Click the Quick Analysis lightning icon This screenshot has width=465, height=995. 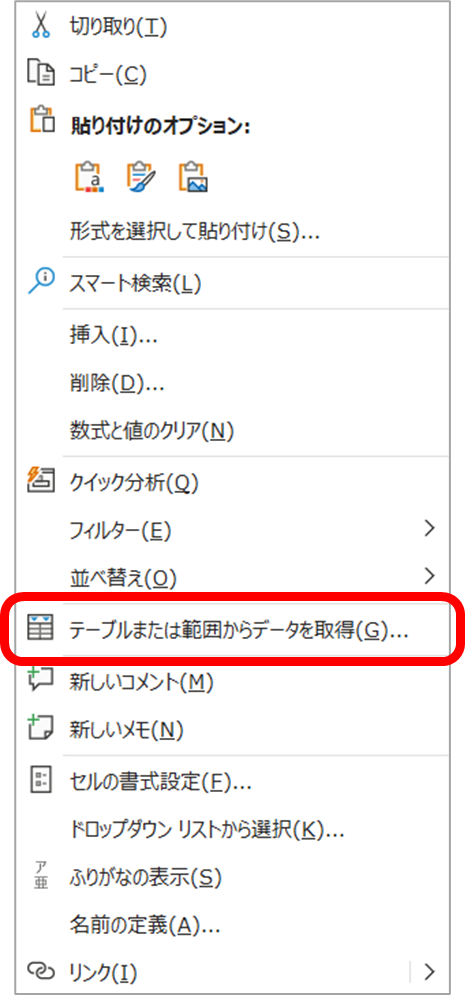point(42,481)
